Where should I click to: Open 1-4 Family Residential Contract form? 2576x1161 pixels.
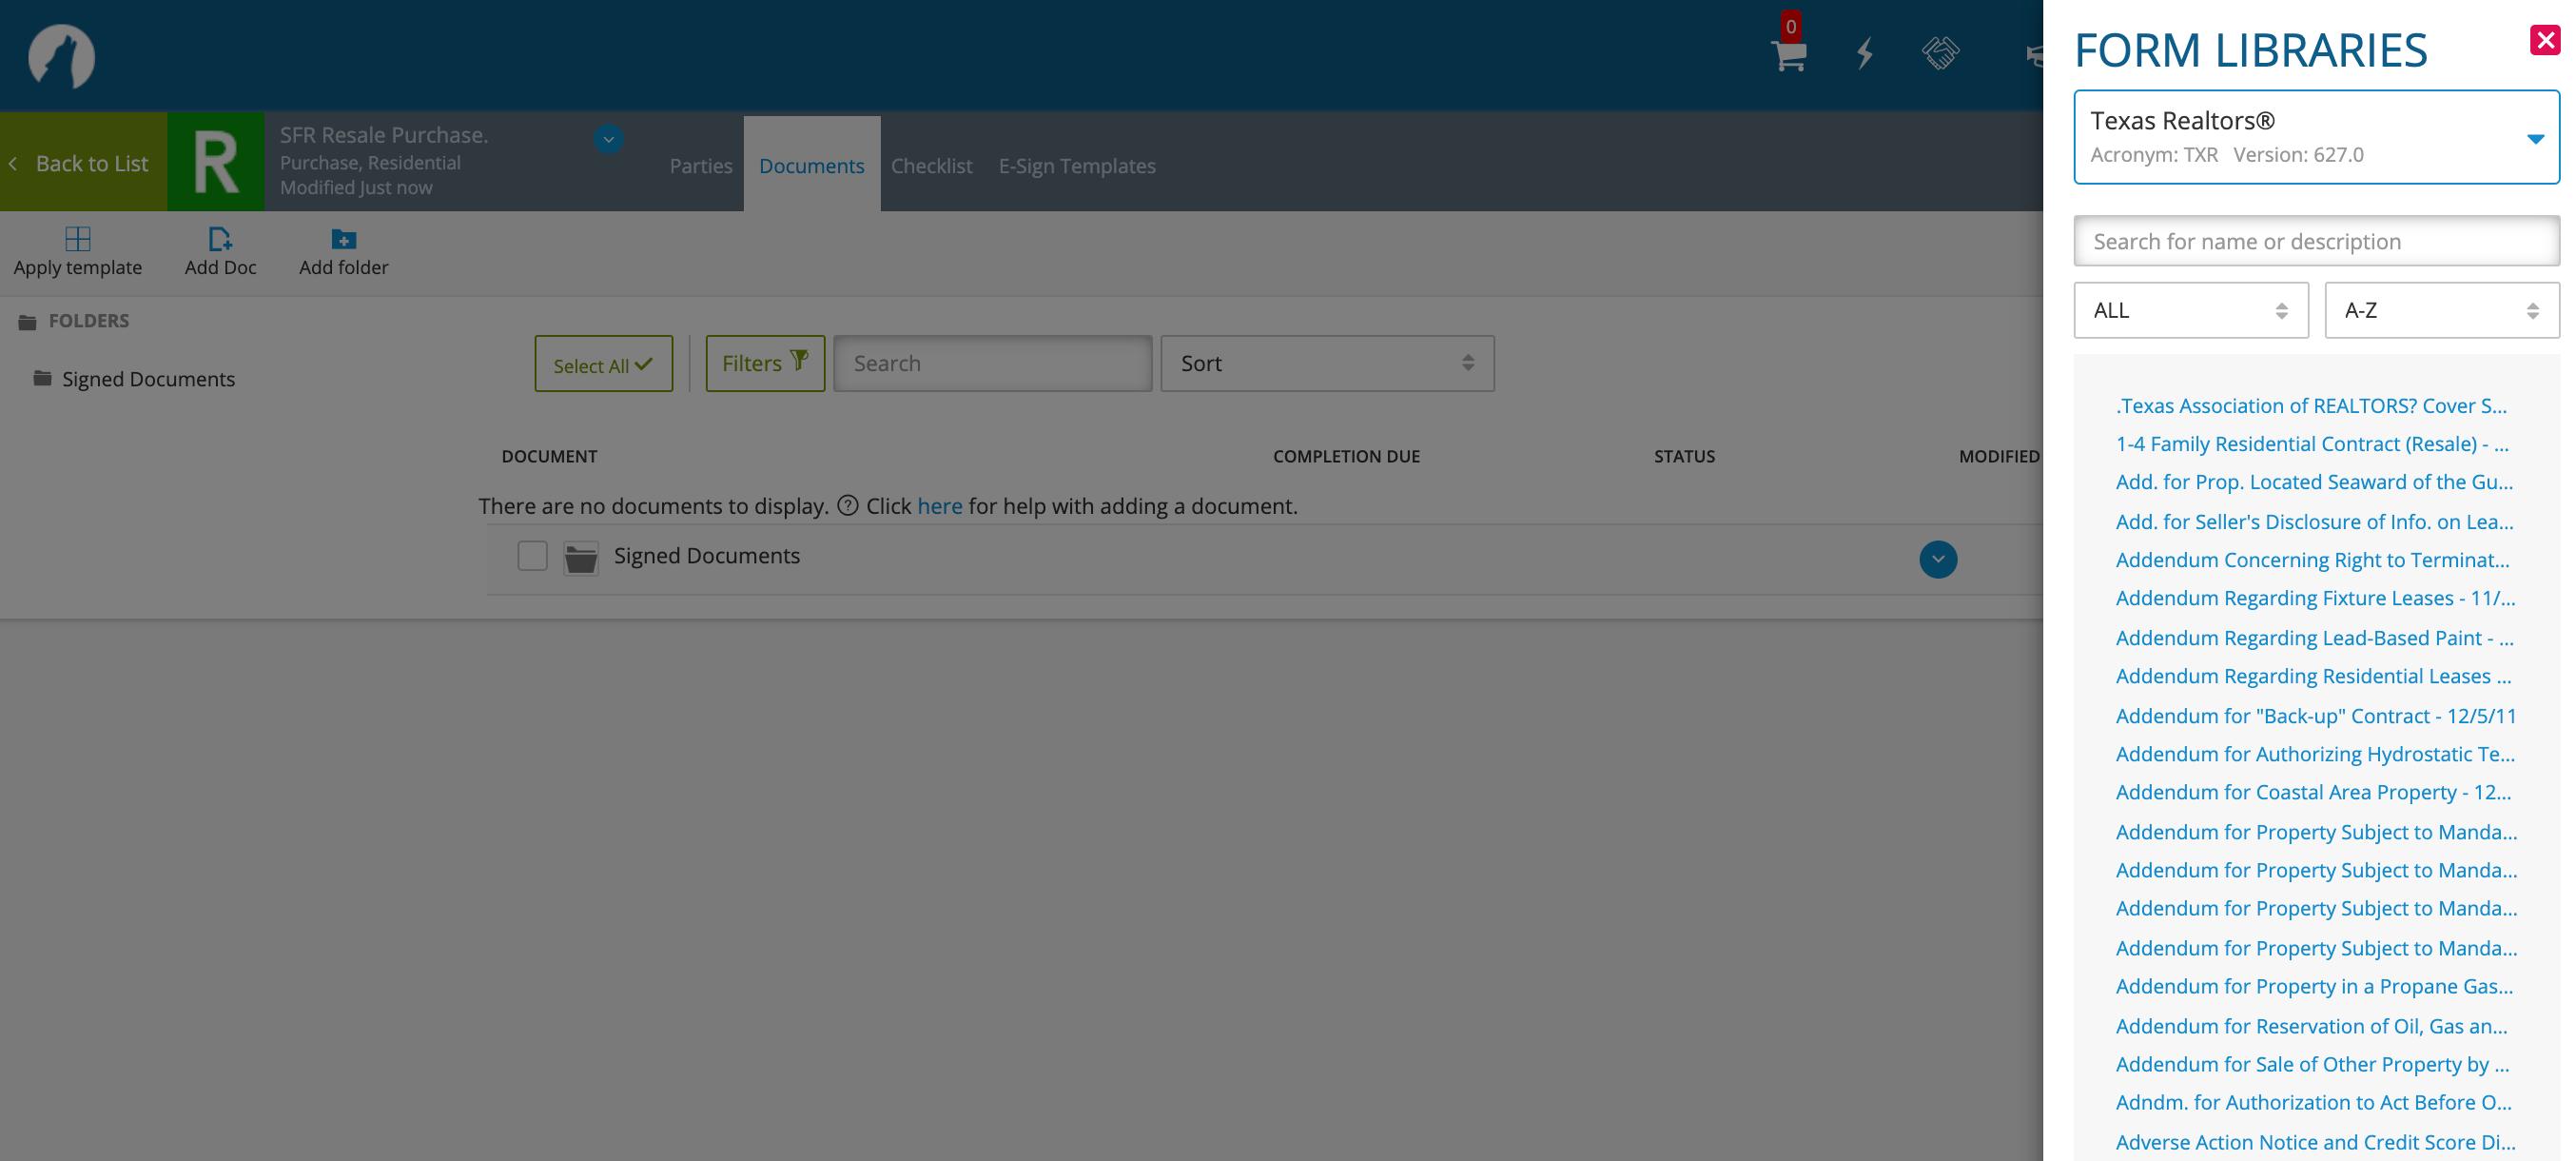click(2311, 444)
